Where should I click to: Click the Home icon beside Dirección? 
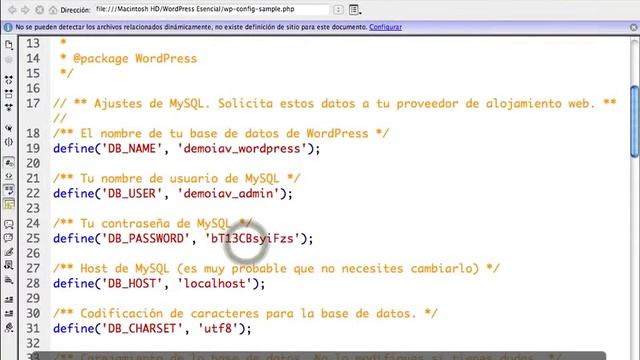[53, 10]
